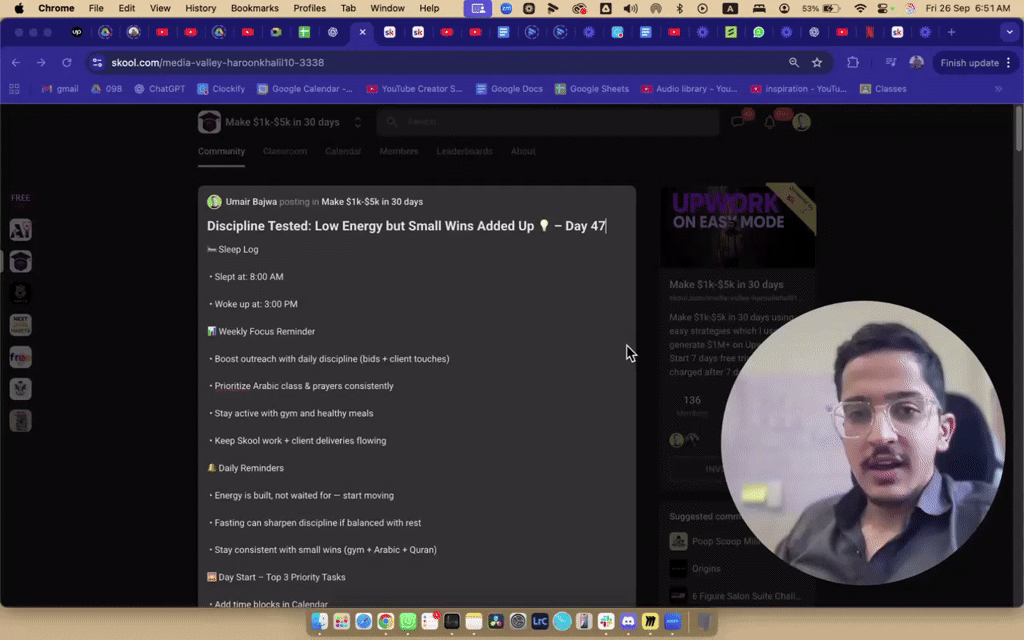This screenshot has height=640, width=1024.
Task: Open the History menu
Action: pos(200,8)
